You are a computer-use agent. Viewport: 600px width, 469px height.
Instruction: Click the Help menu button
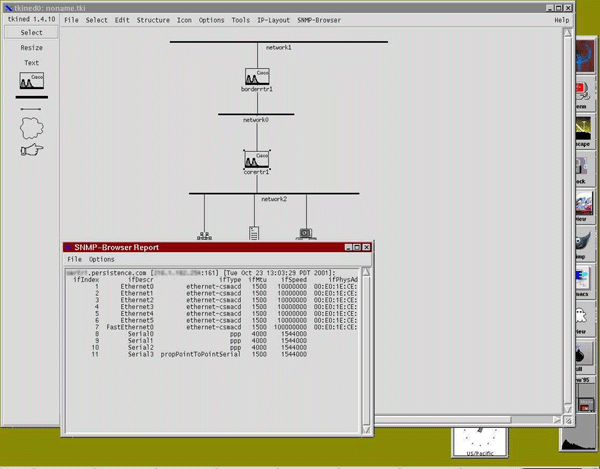coord(561,20)
